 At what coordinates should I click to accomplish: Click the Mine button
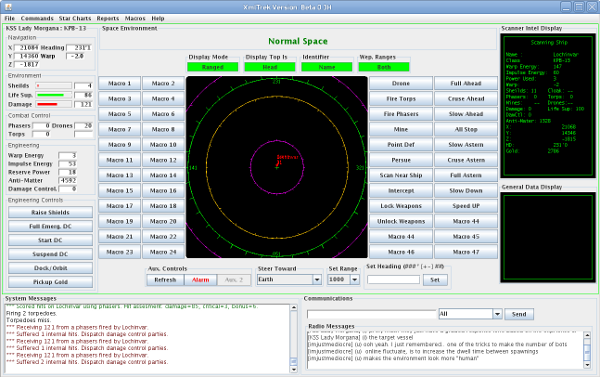point(401,129)
